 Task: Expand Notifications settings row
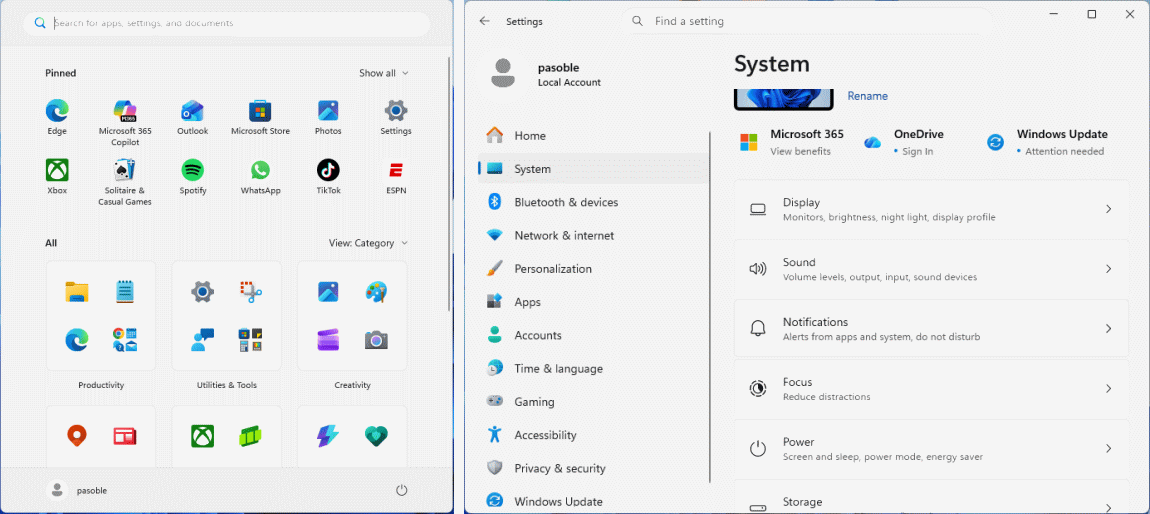pyautogui.click(x=931, y=328)
